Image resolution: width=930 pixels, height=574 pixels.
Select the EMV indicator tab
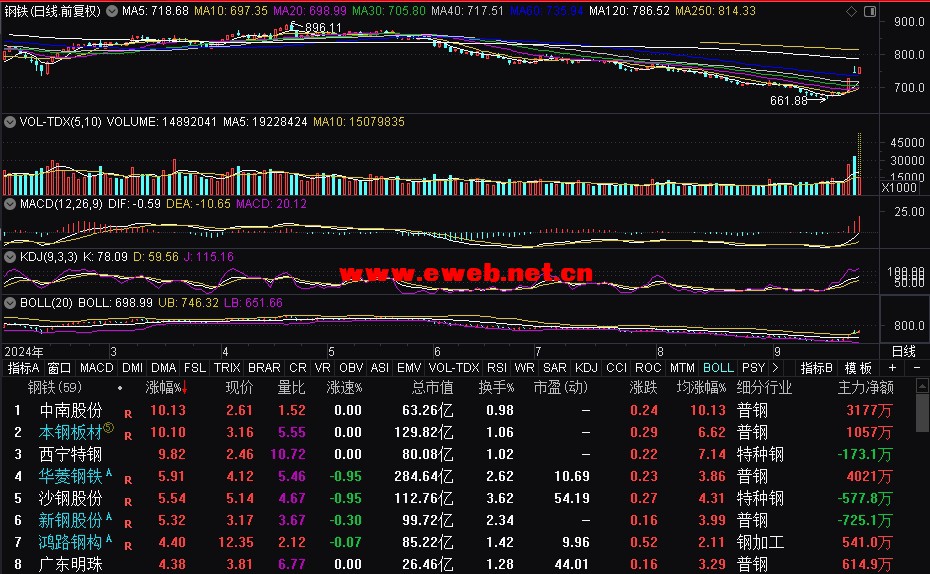click(x=409, y=368)
